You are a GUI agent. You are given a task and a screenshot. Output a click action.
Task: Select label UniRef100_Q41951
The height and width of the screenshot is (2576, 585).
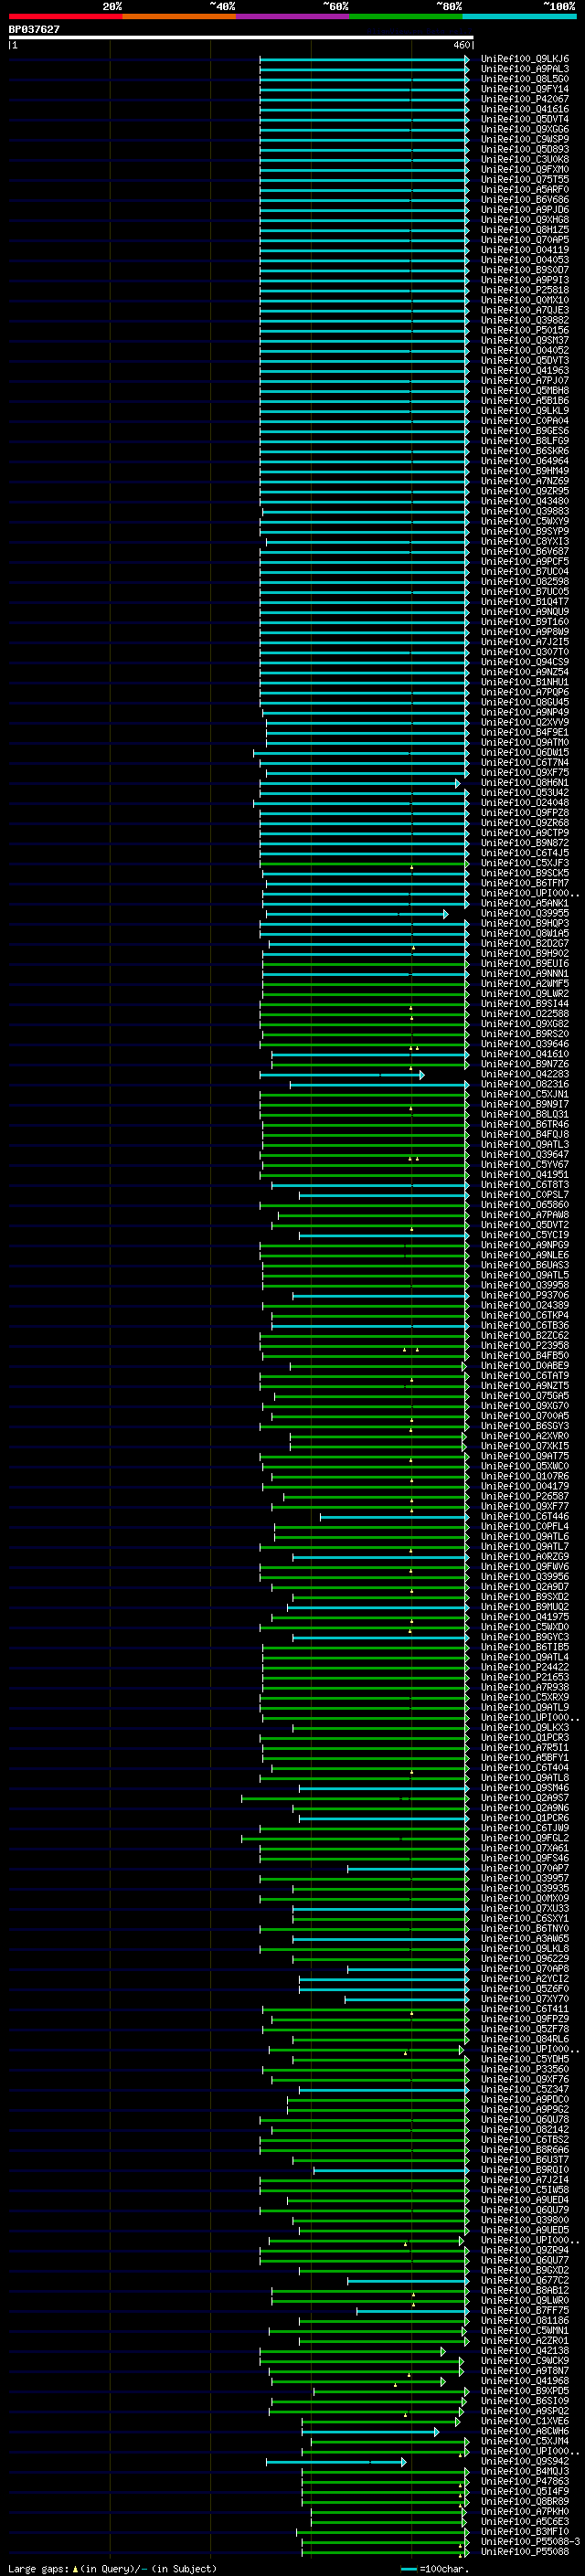(525, 1175)
